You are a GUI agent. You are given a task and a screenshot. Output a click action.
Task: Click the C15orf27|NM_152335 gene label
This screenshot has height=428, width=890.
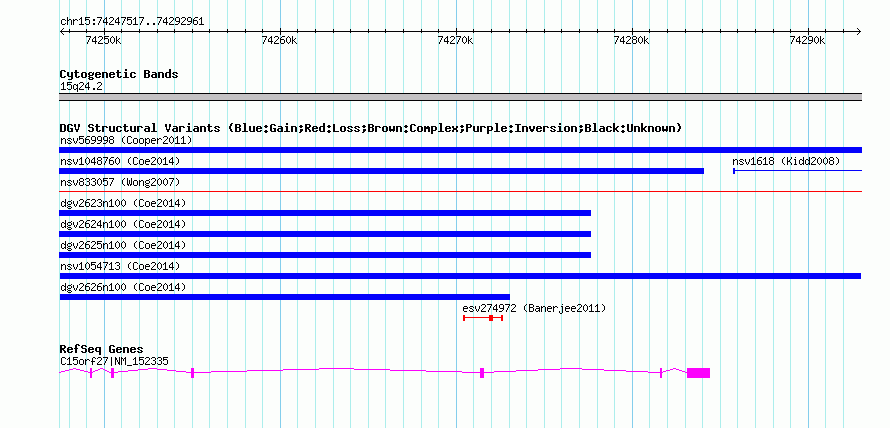114,361
